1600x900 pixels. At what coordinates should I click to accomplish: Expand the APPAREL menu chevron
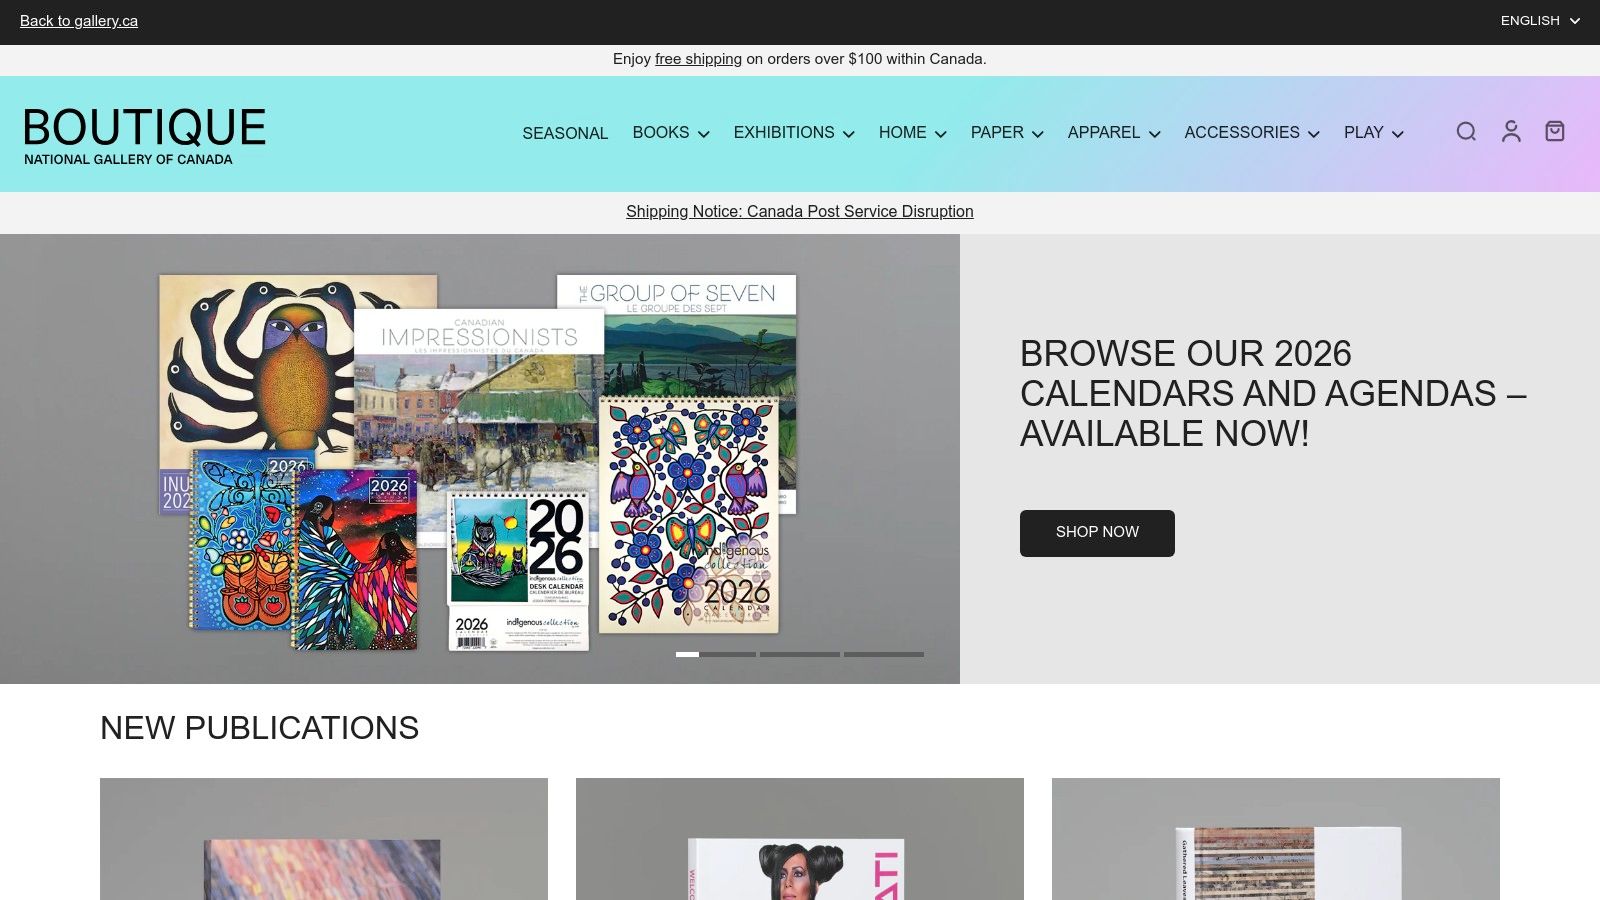[1155, 134]
